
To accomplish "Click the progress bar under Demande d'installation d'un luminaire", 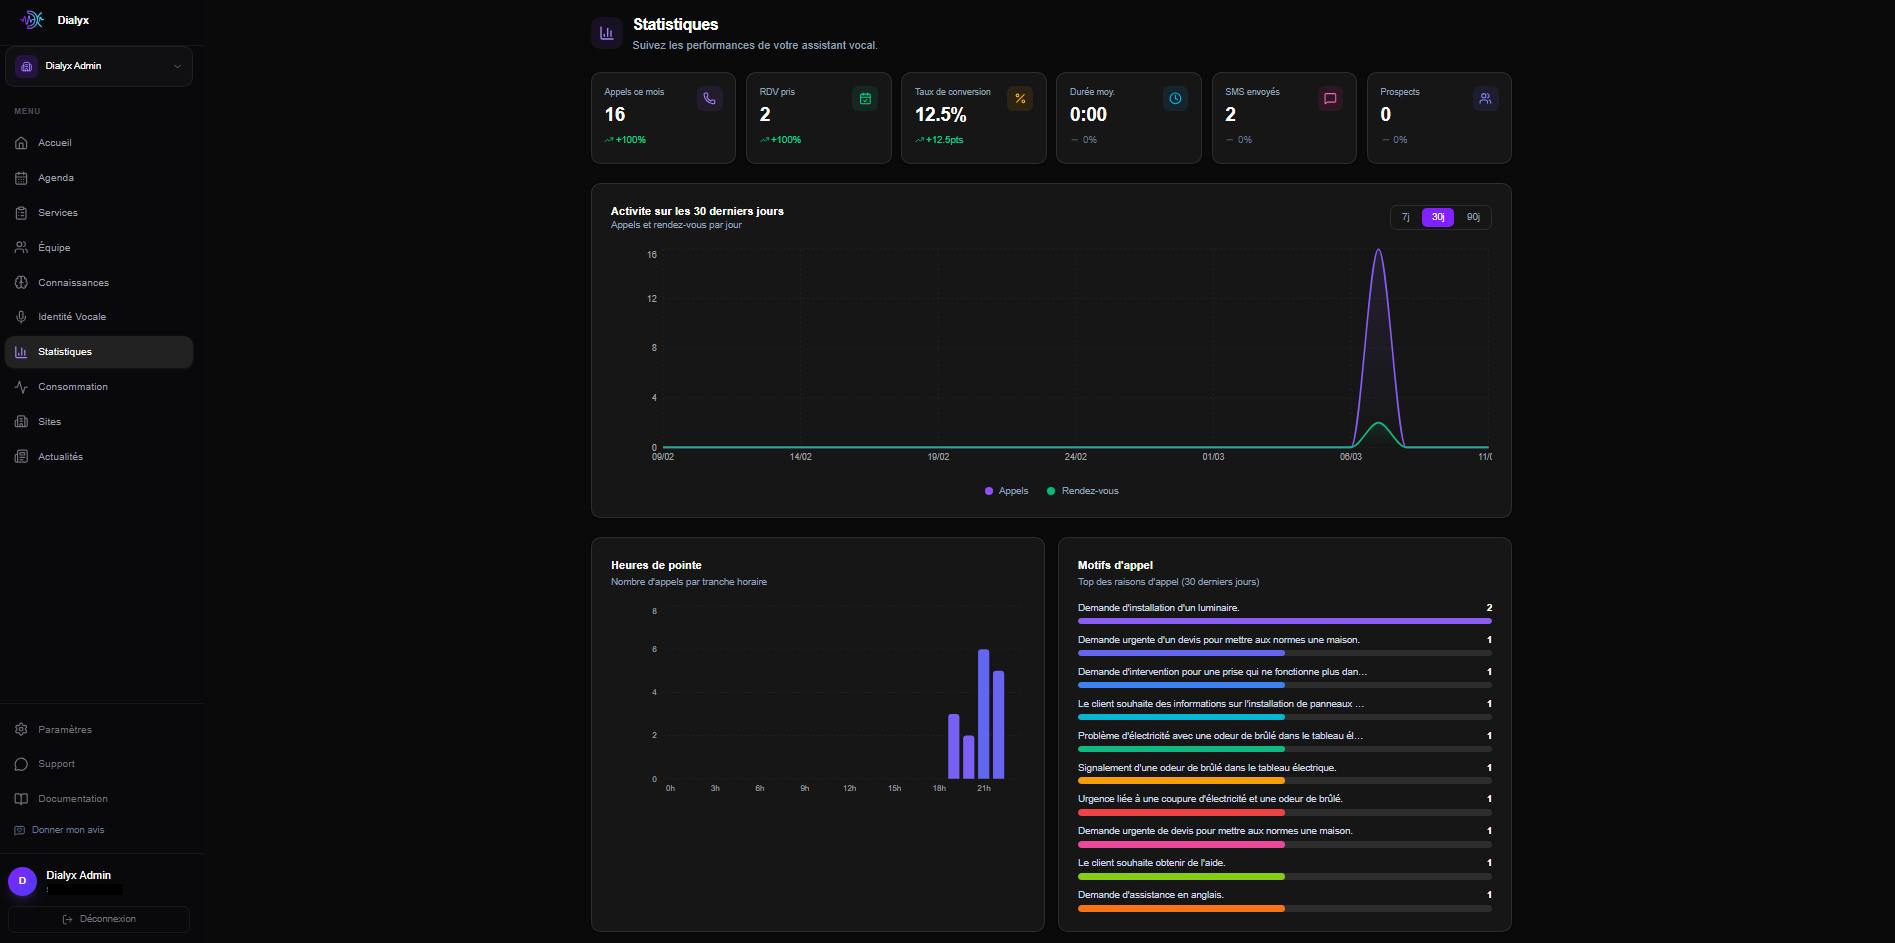I will coord(1283,621).
